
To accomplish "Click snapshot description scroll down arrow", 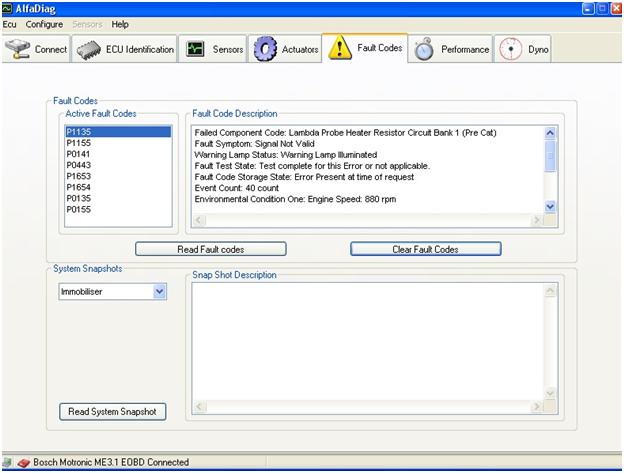I will [x=550, y=393].
